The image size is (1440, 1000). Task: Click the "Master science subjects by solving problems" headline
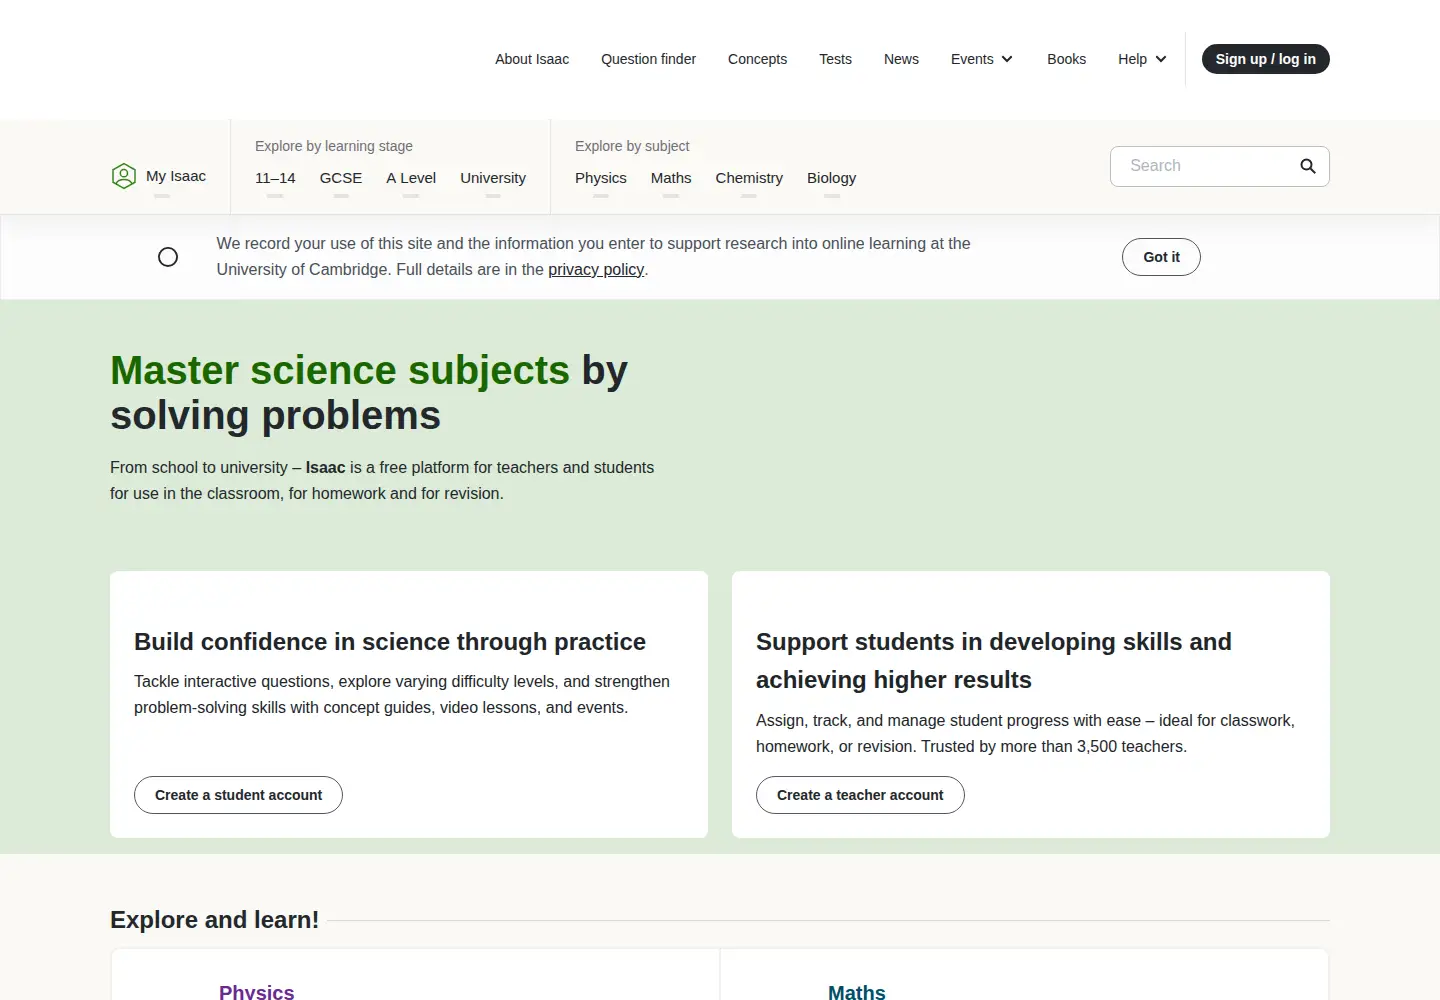369,393
